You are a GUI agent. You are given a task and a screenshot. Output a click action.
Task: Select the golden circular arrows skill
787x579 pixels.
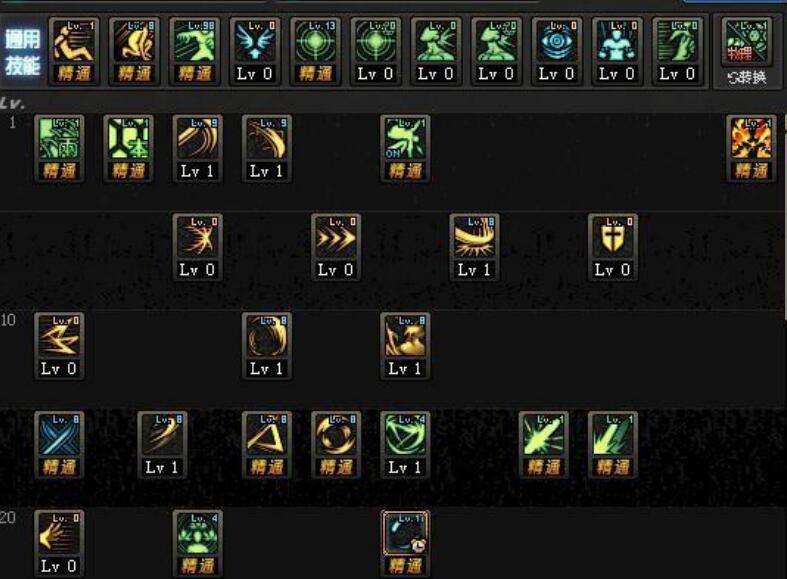click(335, 445)
